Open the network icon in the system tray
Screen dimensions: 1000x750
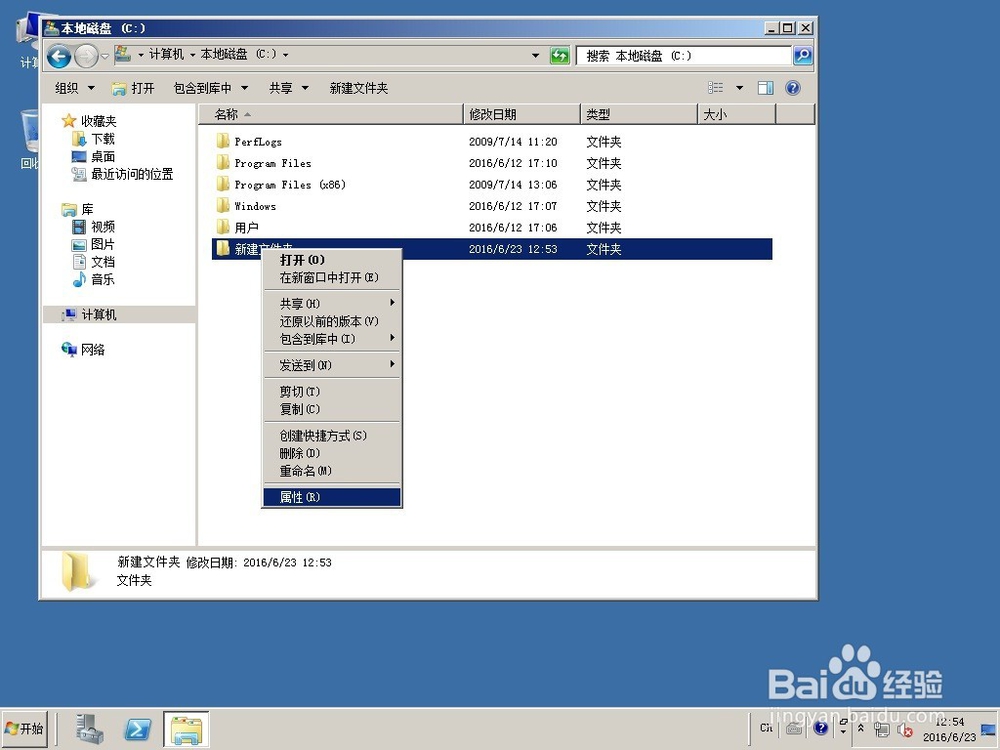click(x=883, y=730)
